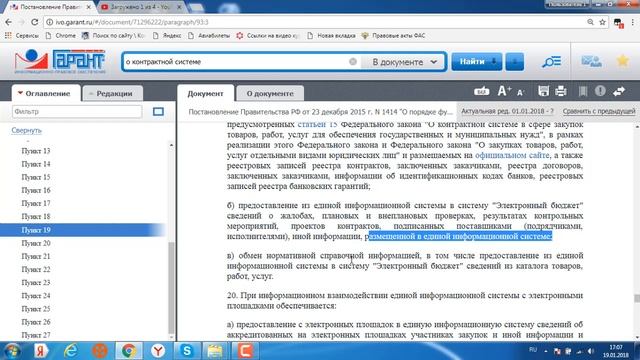Go to Пункт 26 in contents
Image resolution: width=640 pixels, height=360 pixels.
tap(36, 322)
